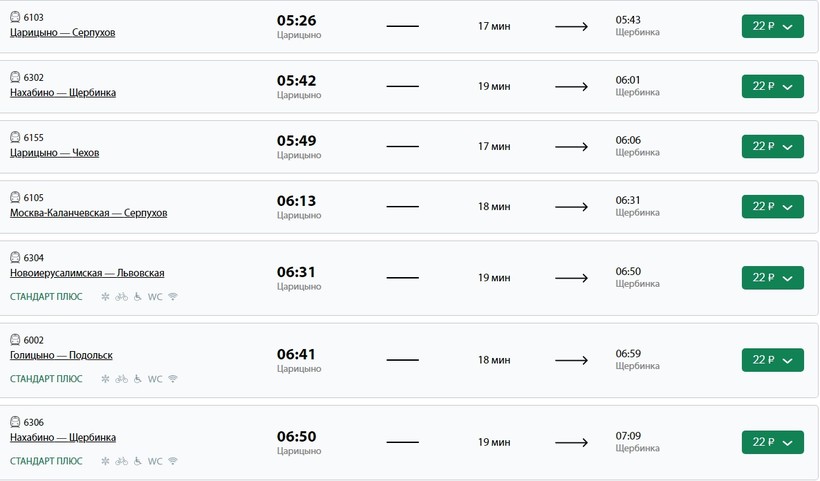Open the Голицыно — Подольск route link
The image size is (820, 481).
(x=61, y=356)
